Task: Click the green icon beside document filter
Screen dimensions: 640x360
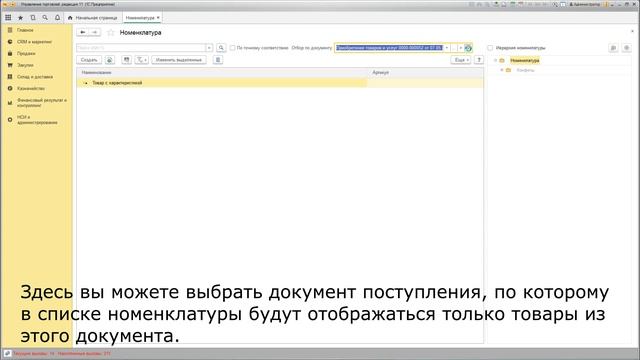Action: (468, 48)
